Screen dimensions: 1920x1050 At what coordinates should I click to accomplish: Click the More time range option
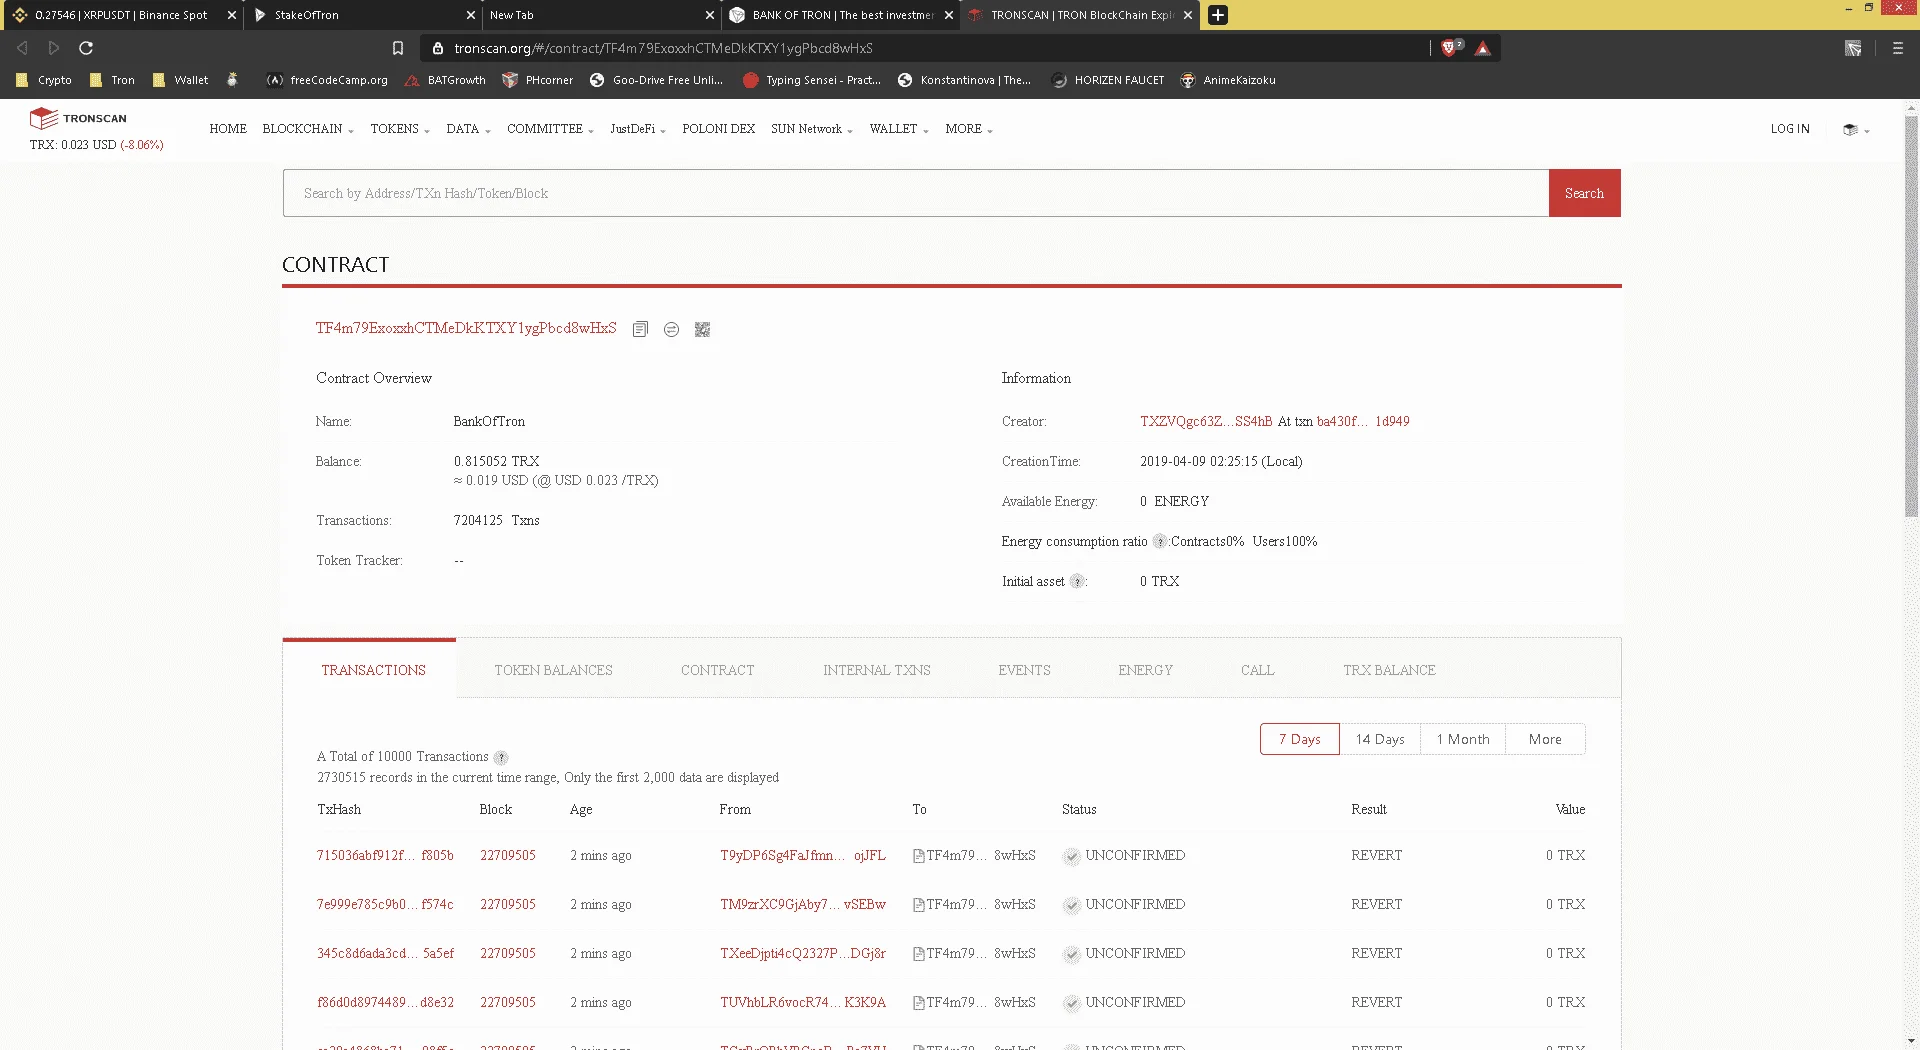[1545, 739]
